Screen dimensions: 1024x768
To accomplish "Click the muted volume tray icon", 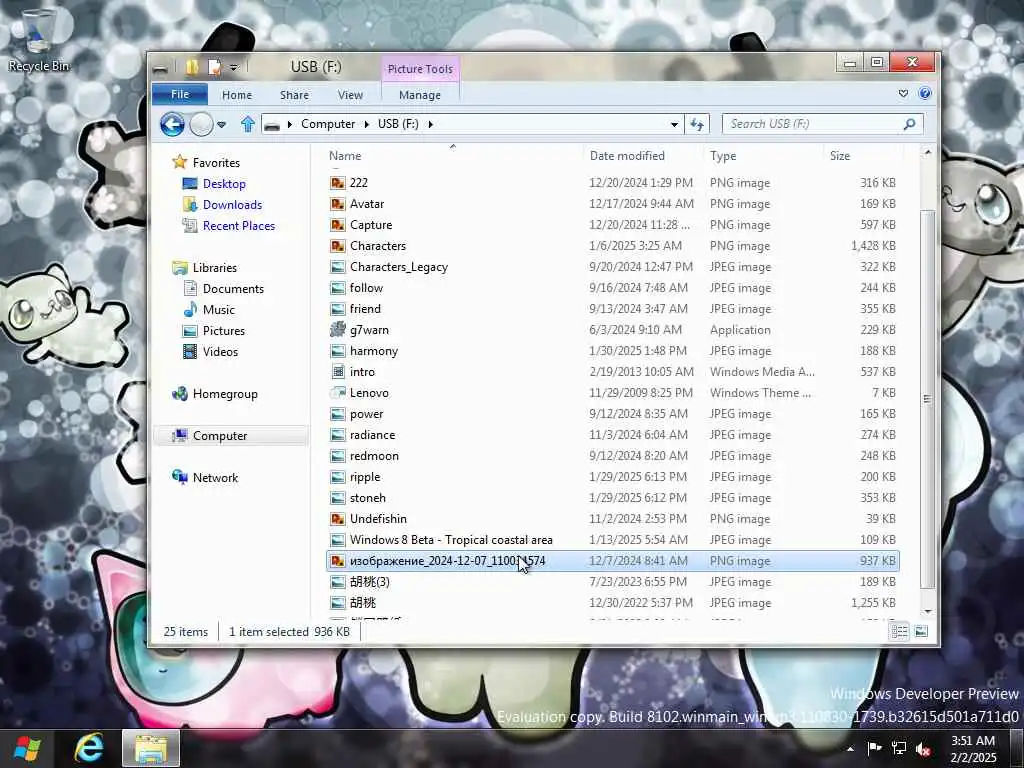I will pos(923,748).
